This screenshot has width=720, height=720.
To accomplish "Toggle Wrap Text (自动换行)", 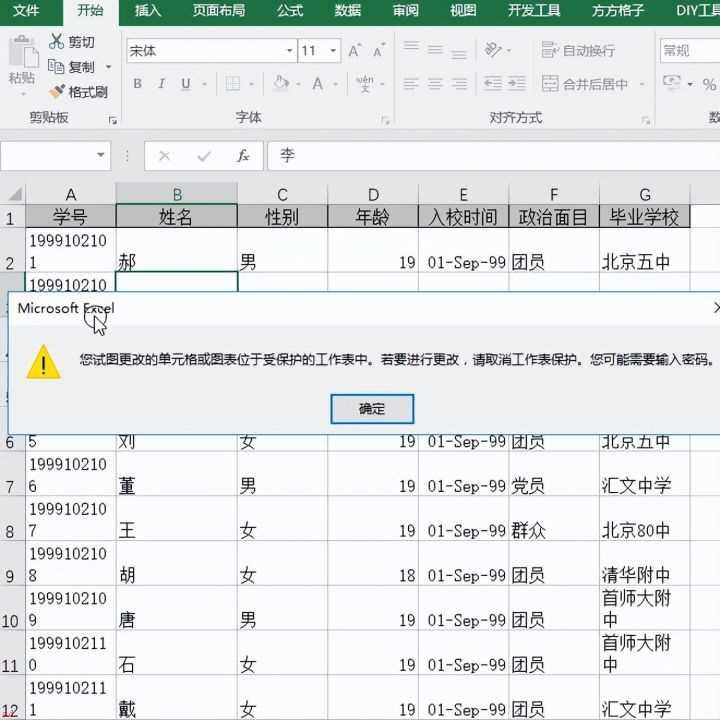I will (578, 50).
